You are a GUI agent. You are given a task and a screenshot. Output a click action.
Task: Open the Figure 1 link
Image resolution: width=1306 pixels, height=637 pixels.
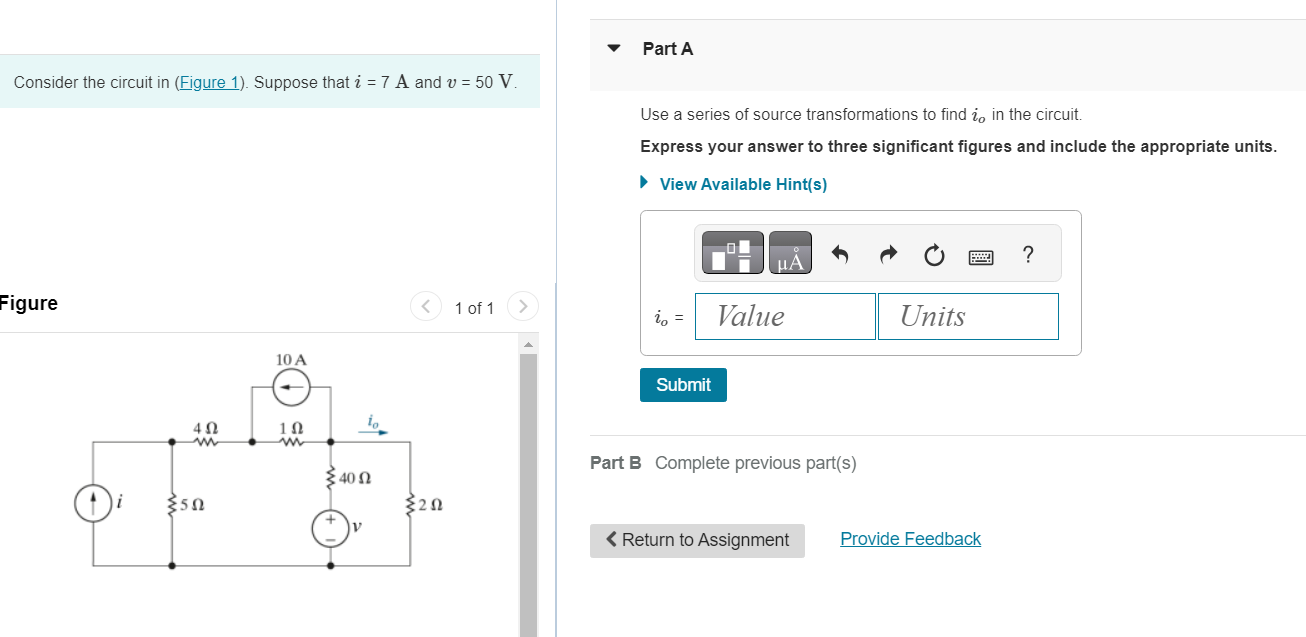click(x=209, y=82)
